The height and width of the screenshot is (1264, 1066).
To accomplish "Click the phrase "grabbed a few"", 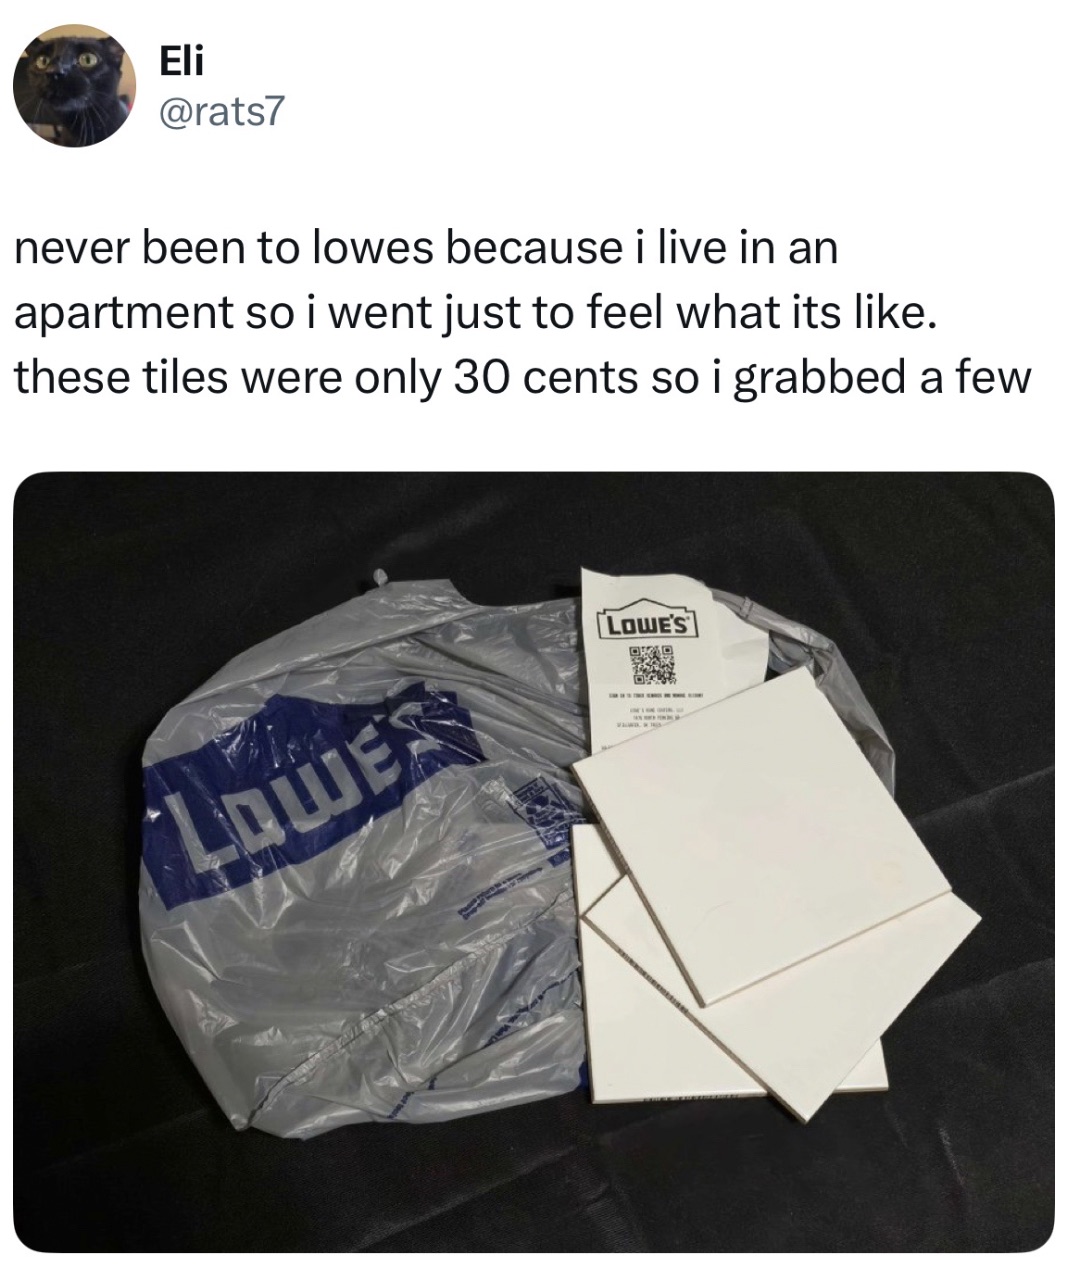I will coord(881,379).
